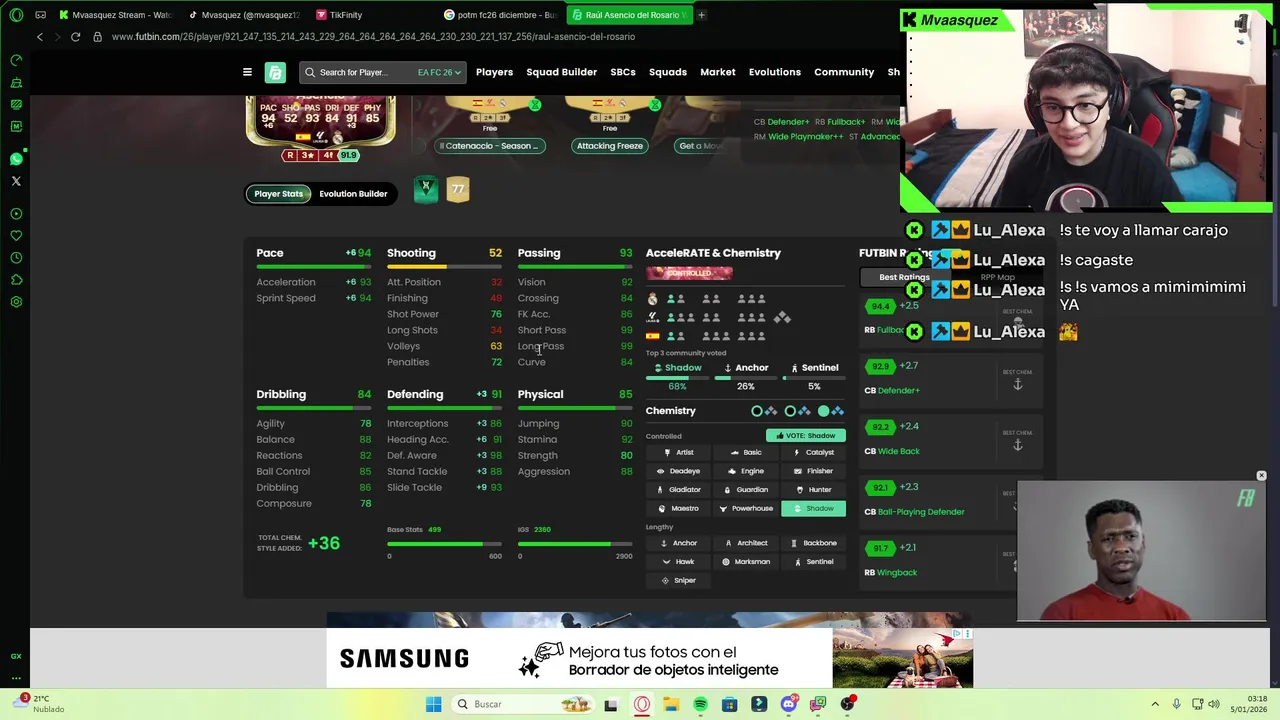Click the Shadow 68% community vote bar
Image resolution: width=1280 pixels, height=720 pixels.
coord(677,377)
